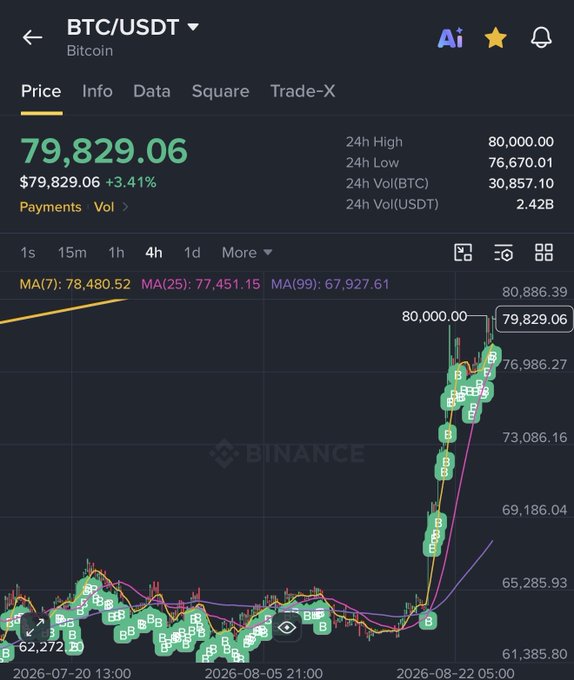Select the 4h chart interval
This screenshot has height=680, width=574.
click(154, 252)
